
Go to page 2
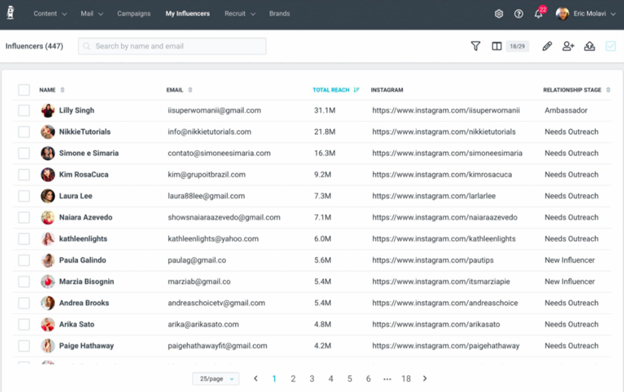[293, 379]
